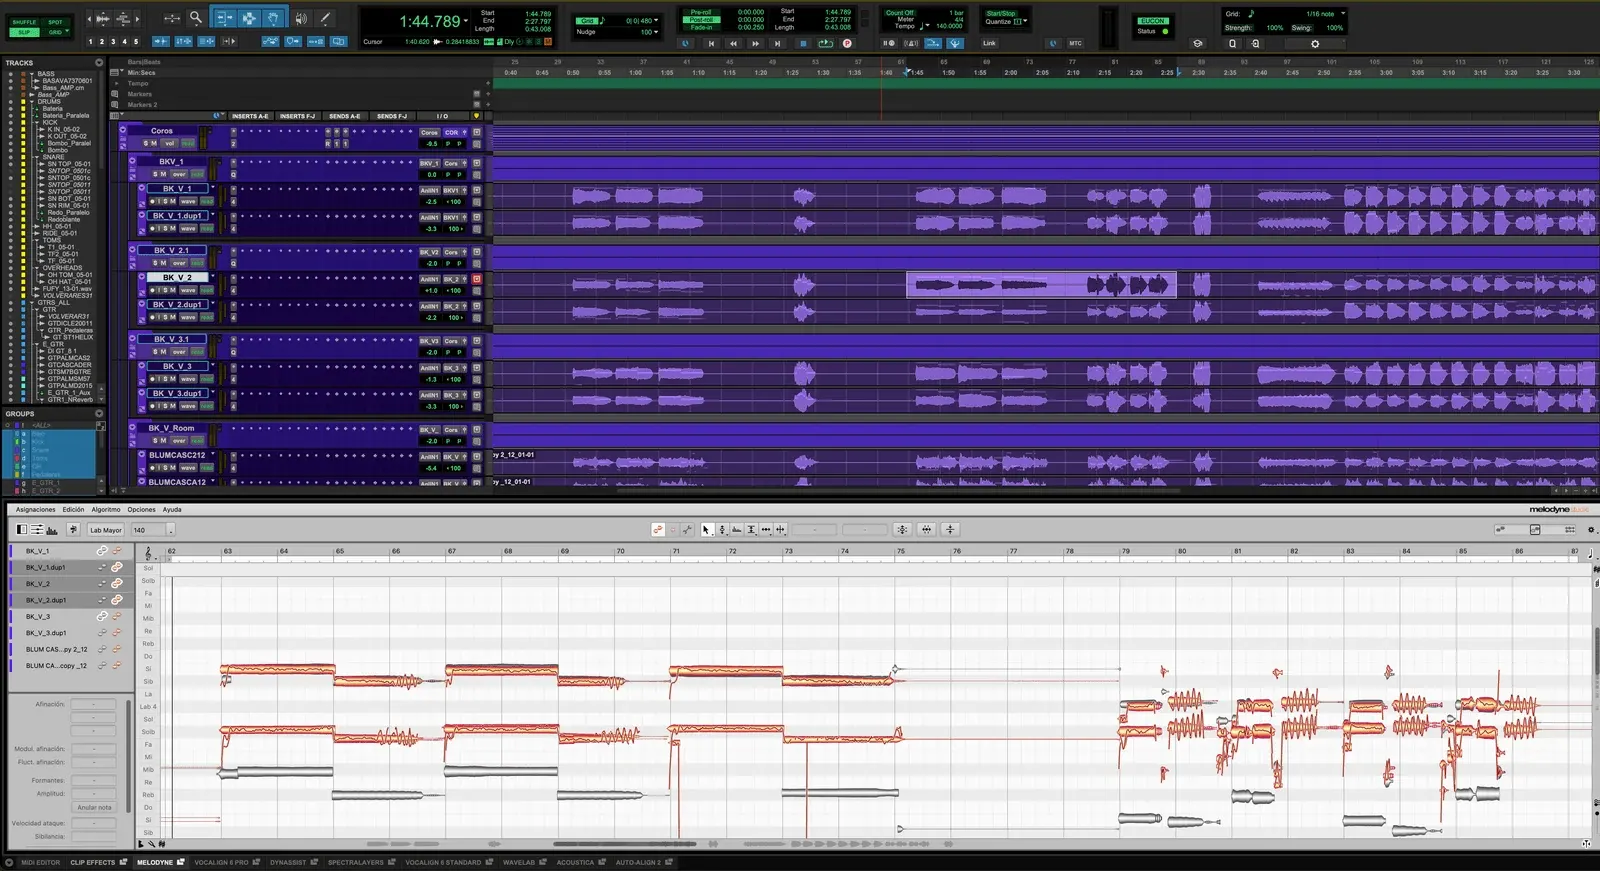
Task: Record-enable the BK_V_2 track
Action: coord(152,290)
